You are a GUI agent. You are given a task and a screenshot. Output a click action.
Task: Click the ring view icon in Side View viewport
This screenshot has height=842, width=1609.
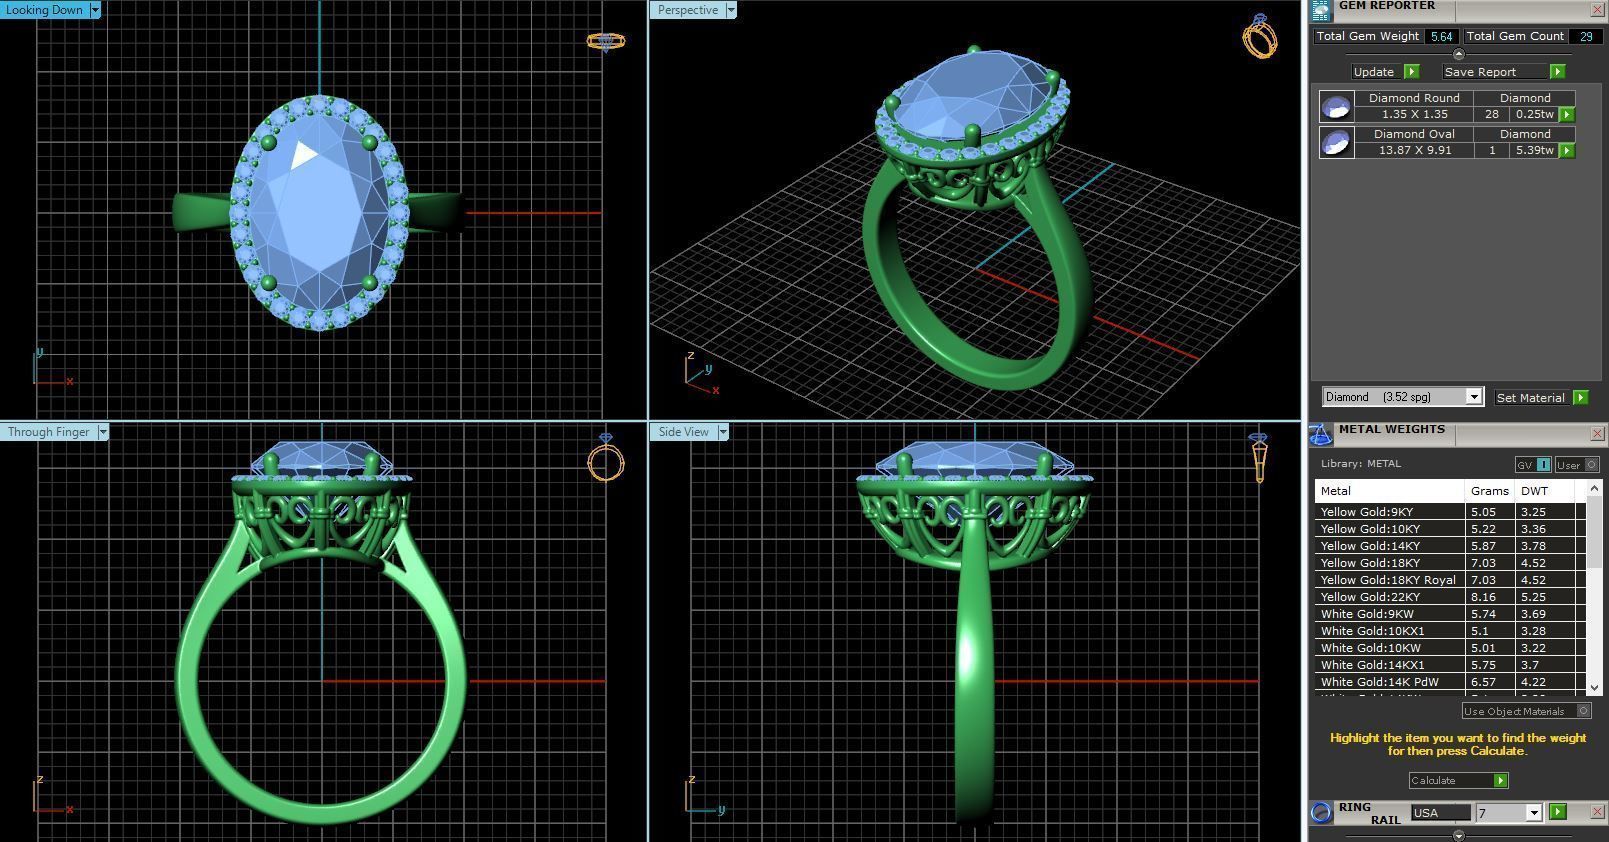1258,458
